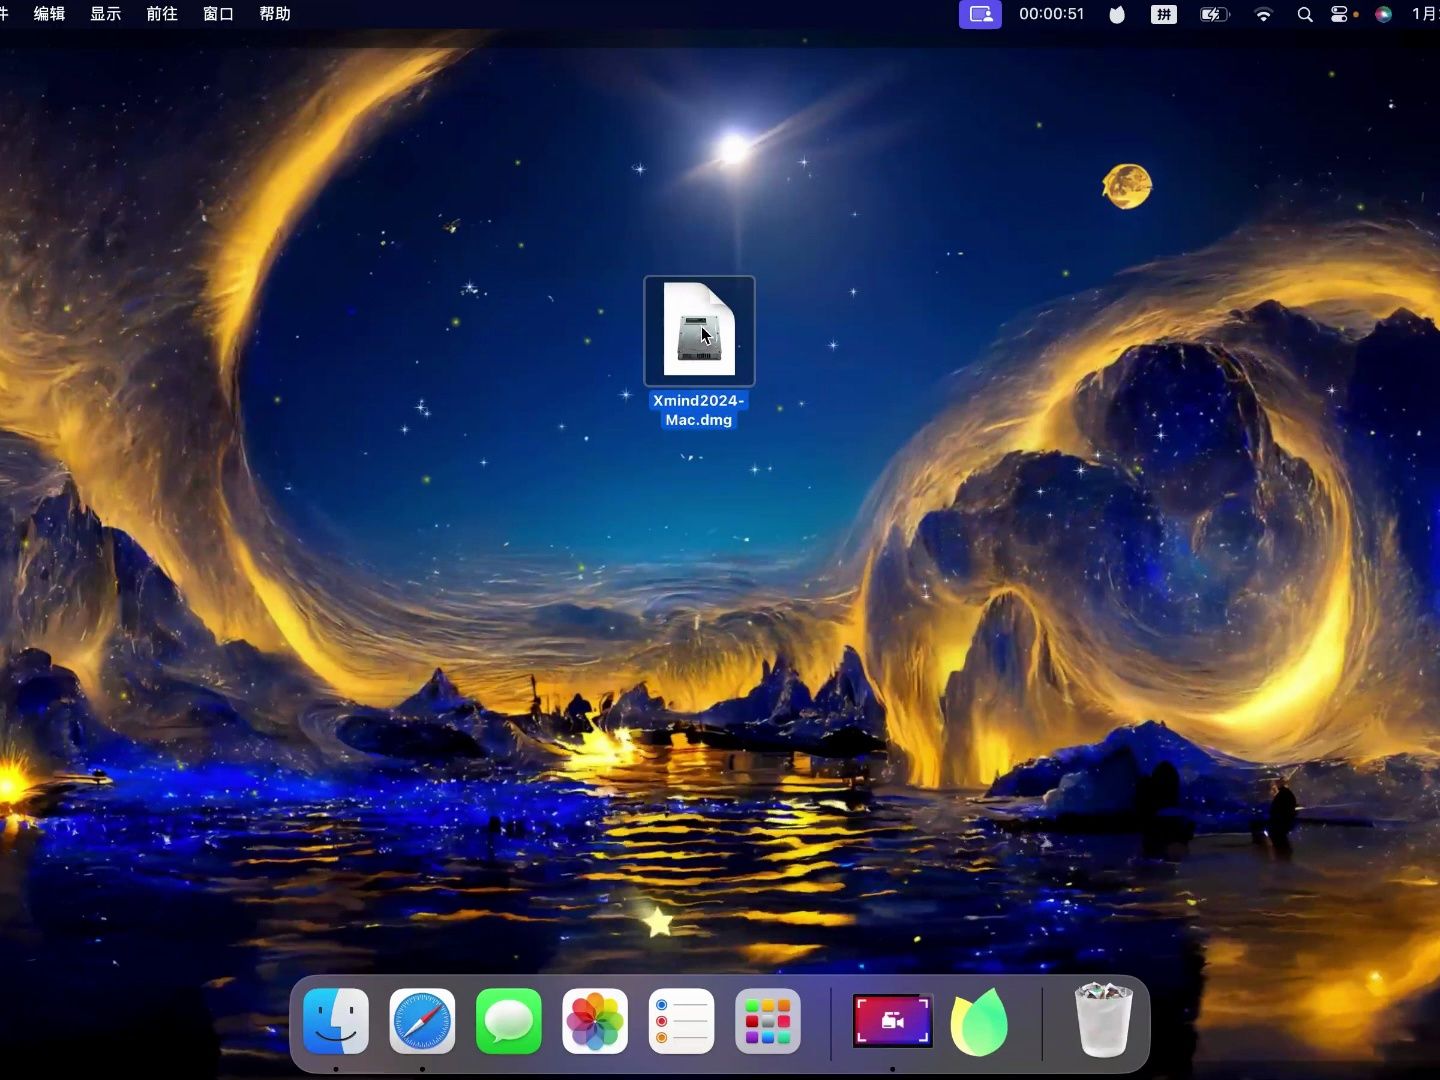Viewport: 1440px width, 1080px height.
Task: Open the Wi-Fi menu in the menu bar
Action: (1263, 15)
